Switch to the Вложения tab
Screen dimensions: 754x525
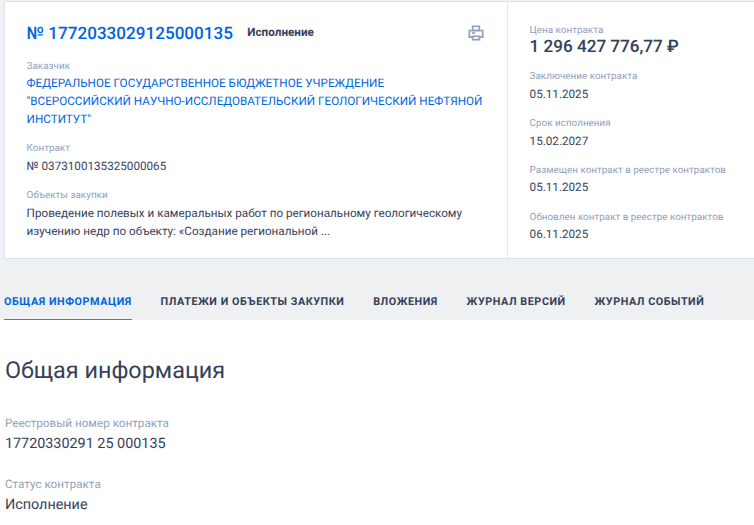click(x=405, y=301)
